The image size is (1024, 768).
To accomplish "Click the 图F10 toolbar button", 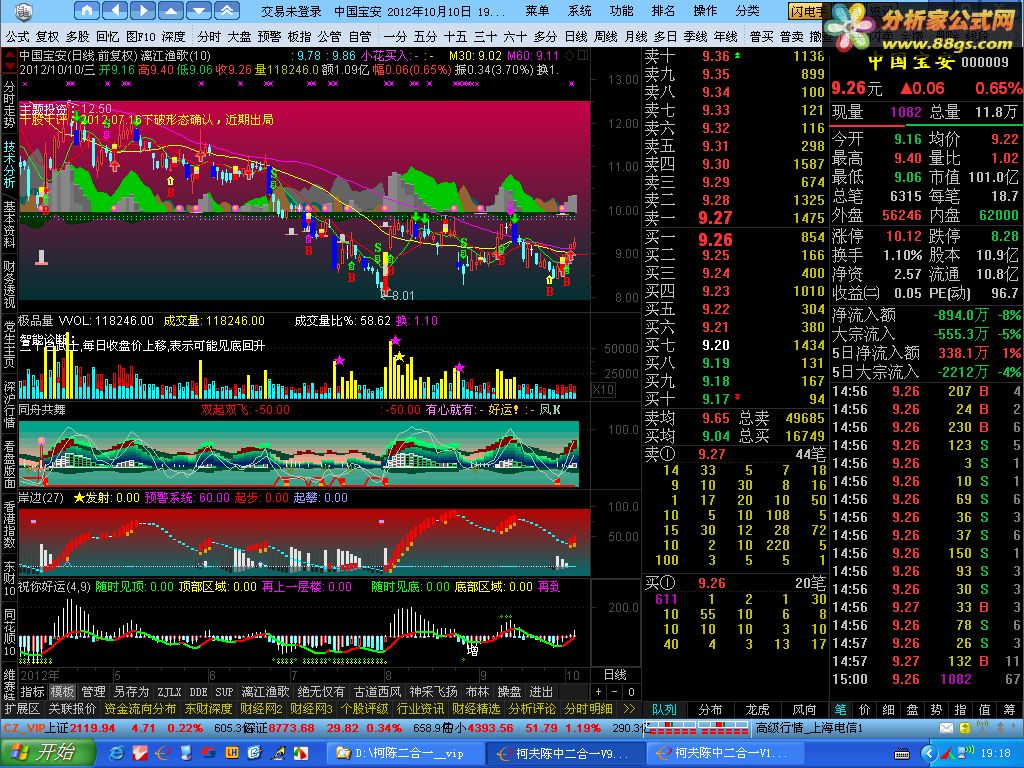I will 140,37.
